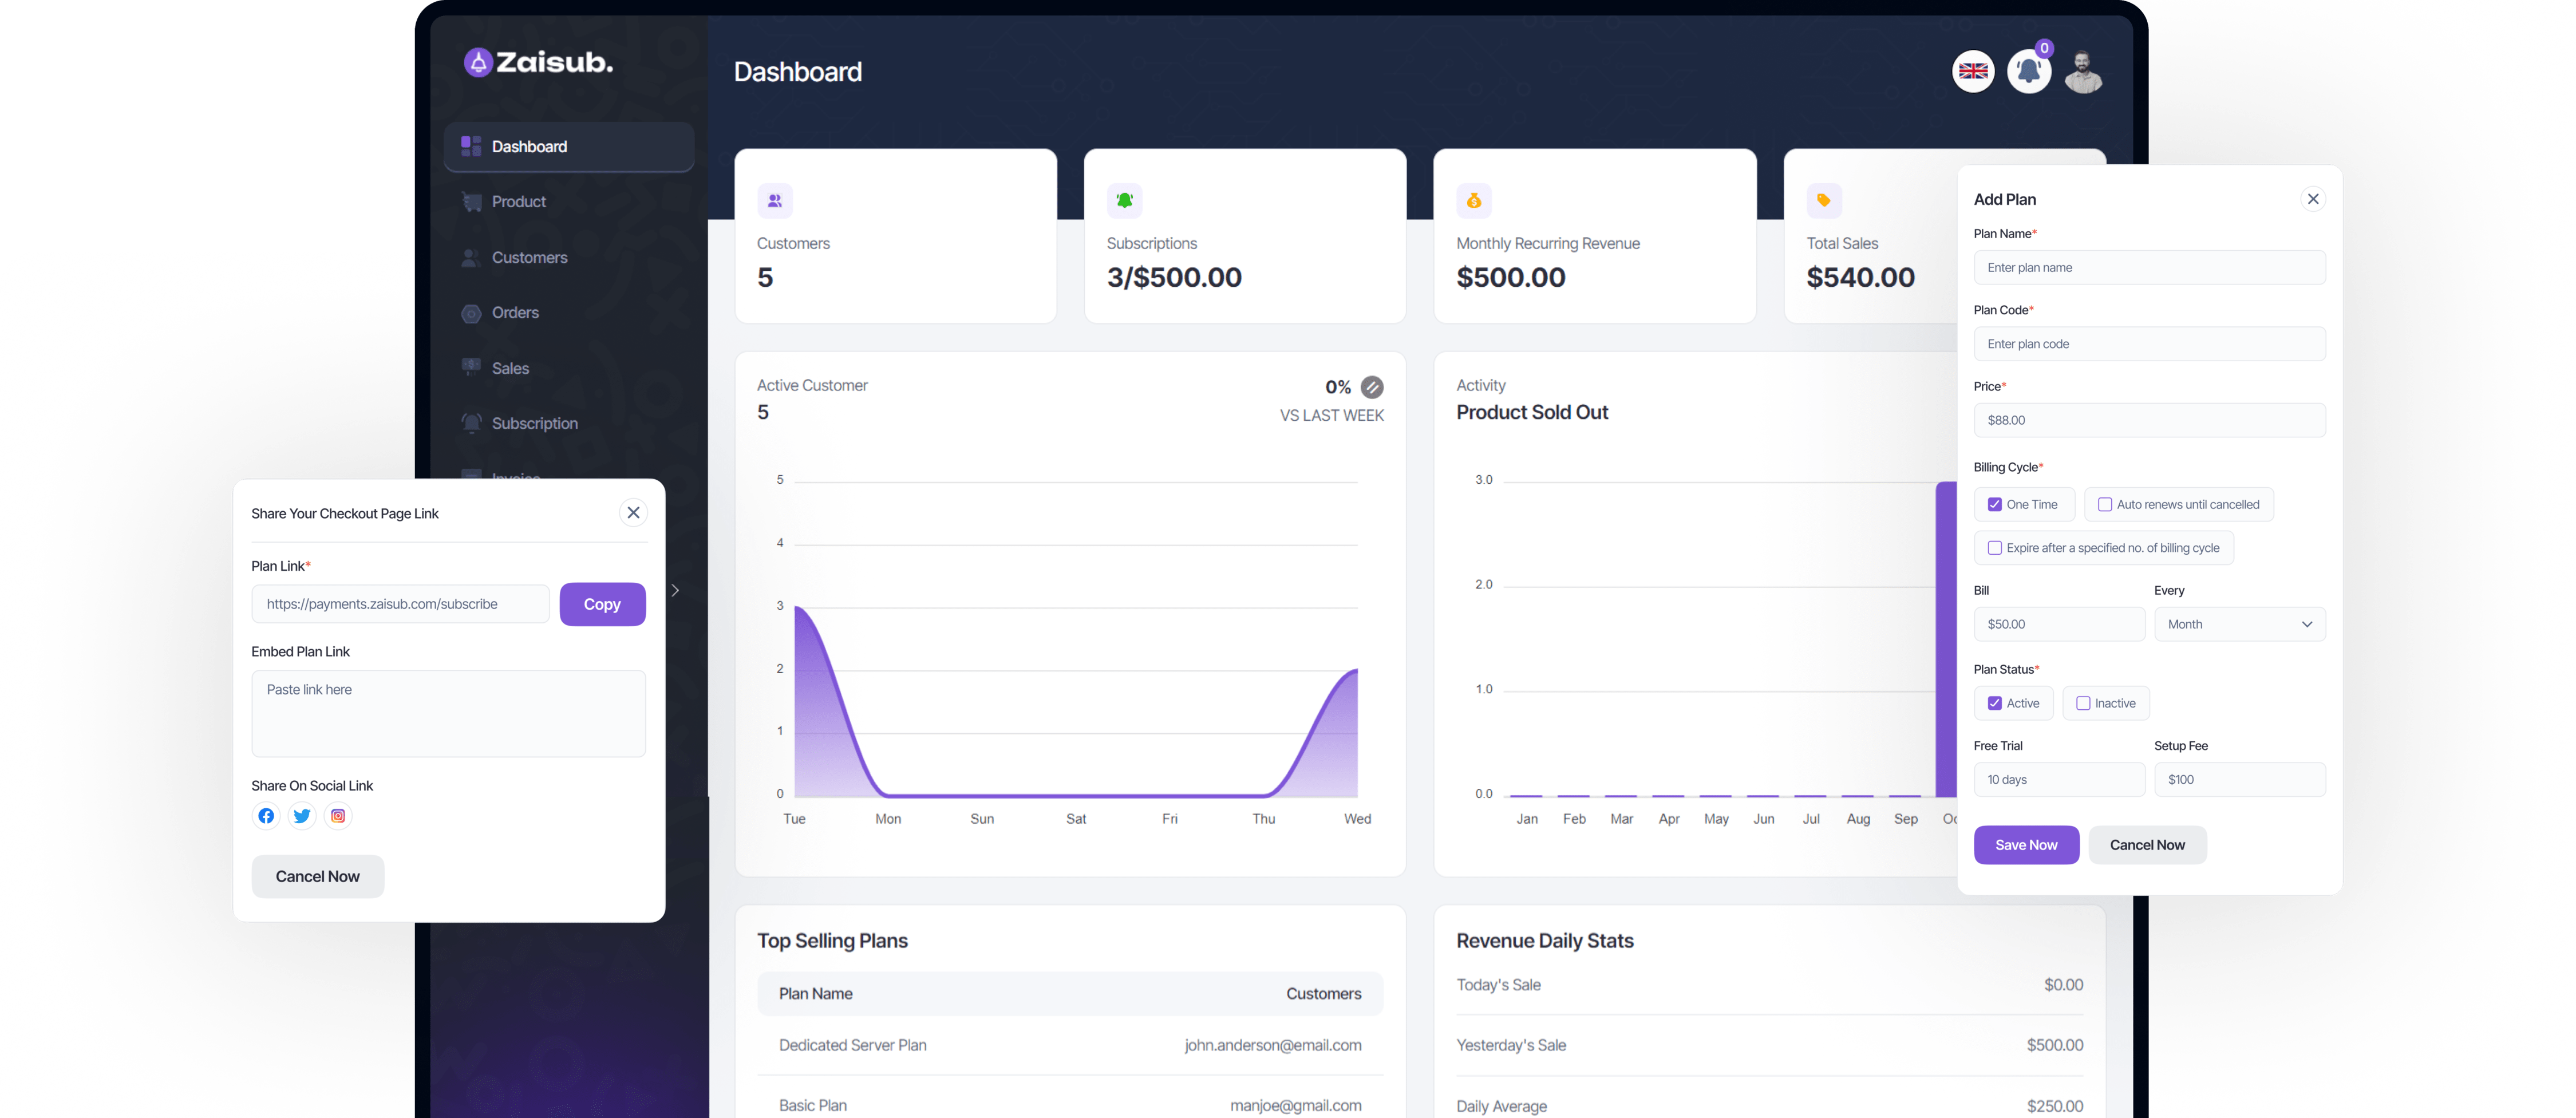Share via Twitter icon
This screenshot has width=2576, height=1118.
302,816
